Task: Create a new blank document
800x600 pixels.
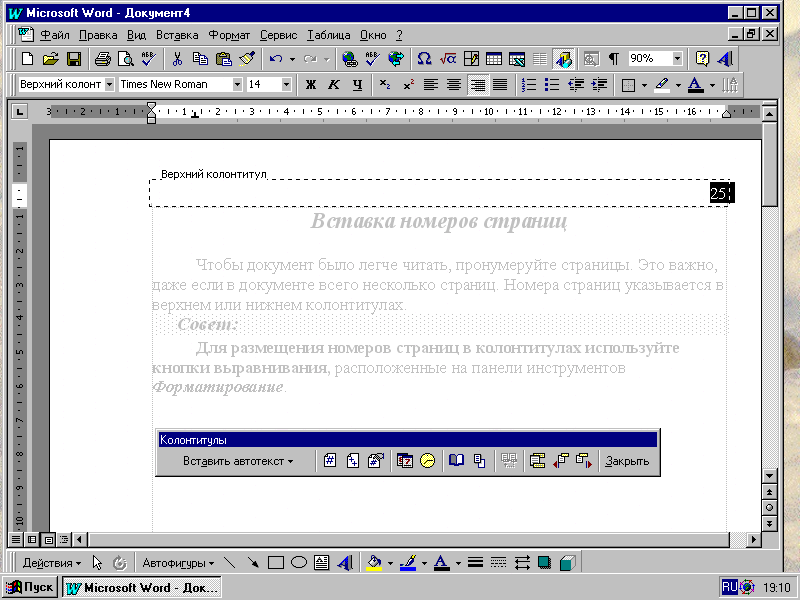Action: (x=27, y=59)
